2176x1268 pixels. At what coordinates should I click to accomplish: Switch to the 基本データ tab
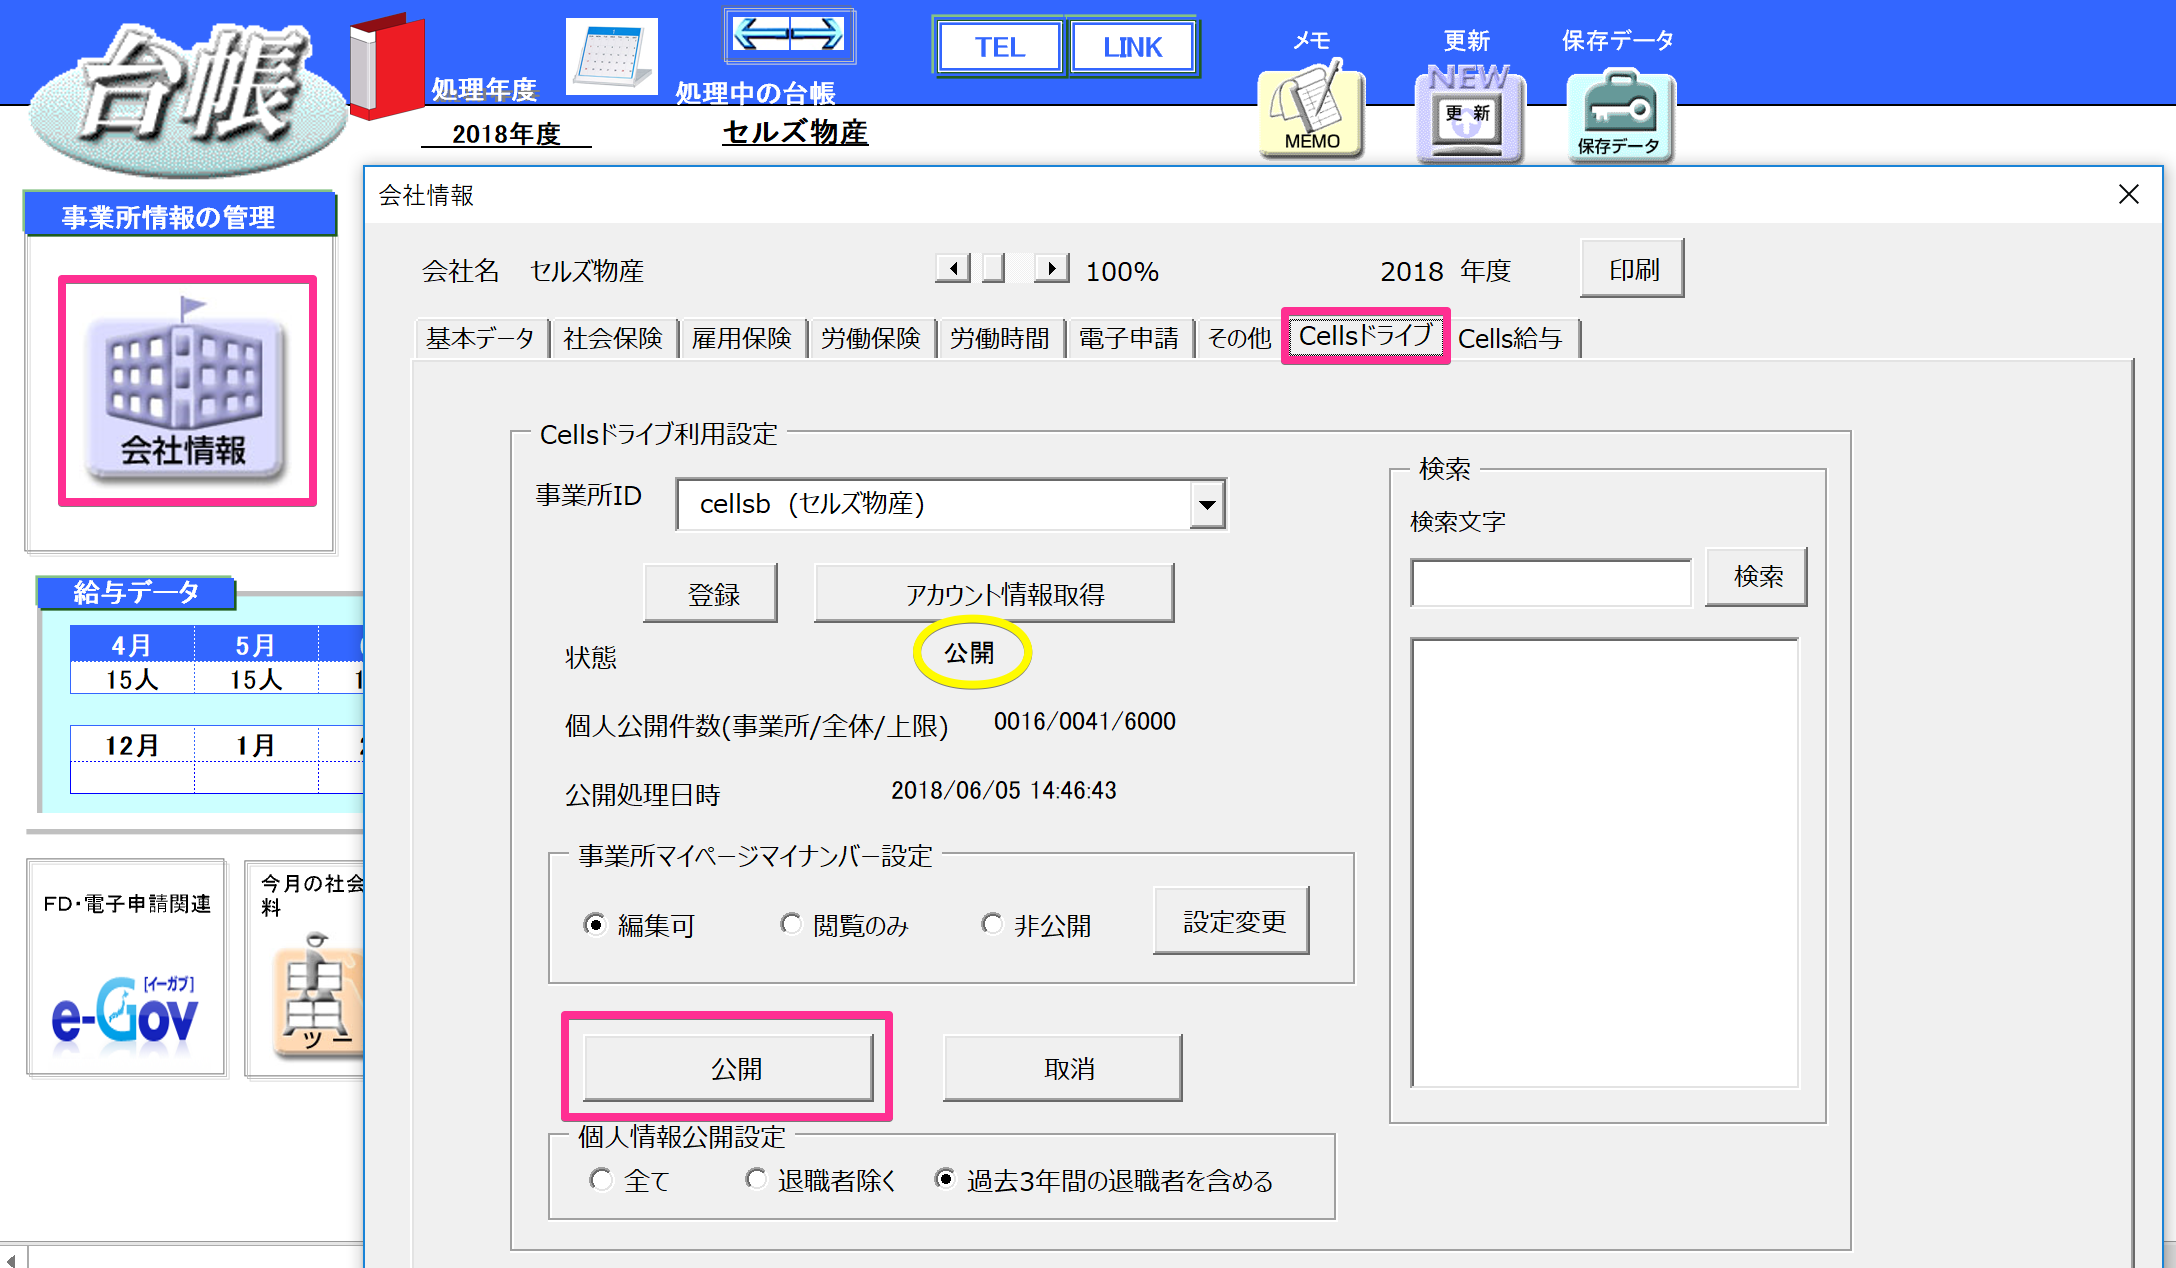coord(481,338)
